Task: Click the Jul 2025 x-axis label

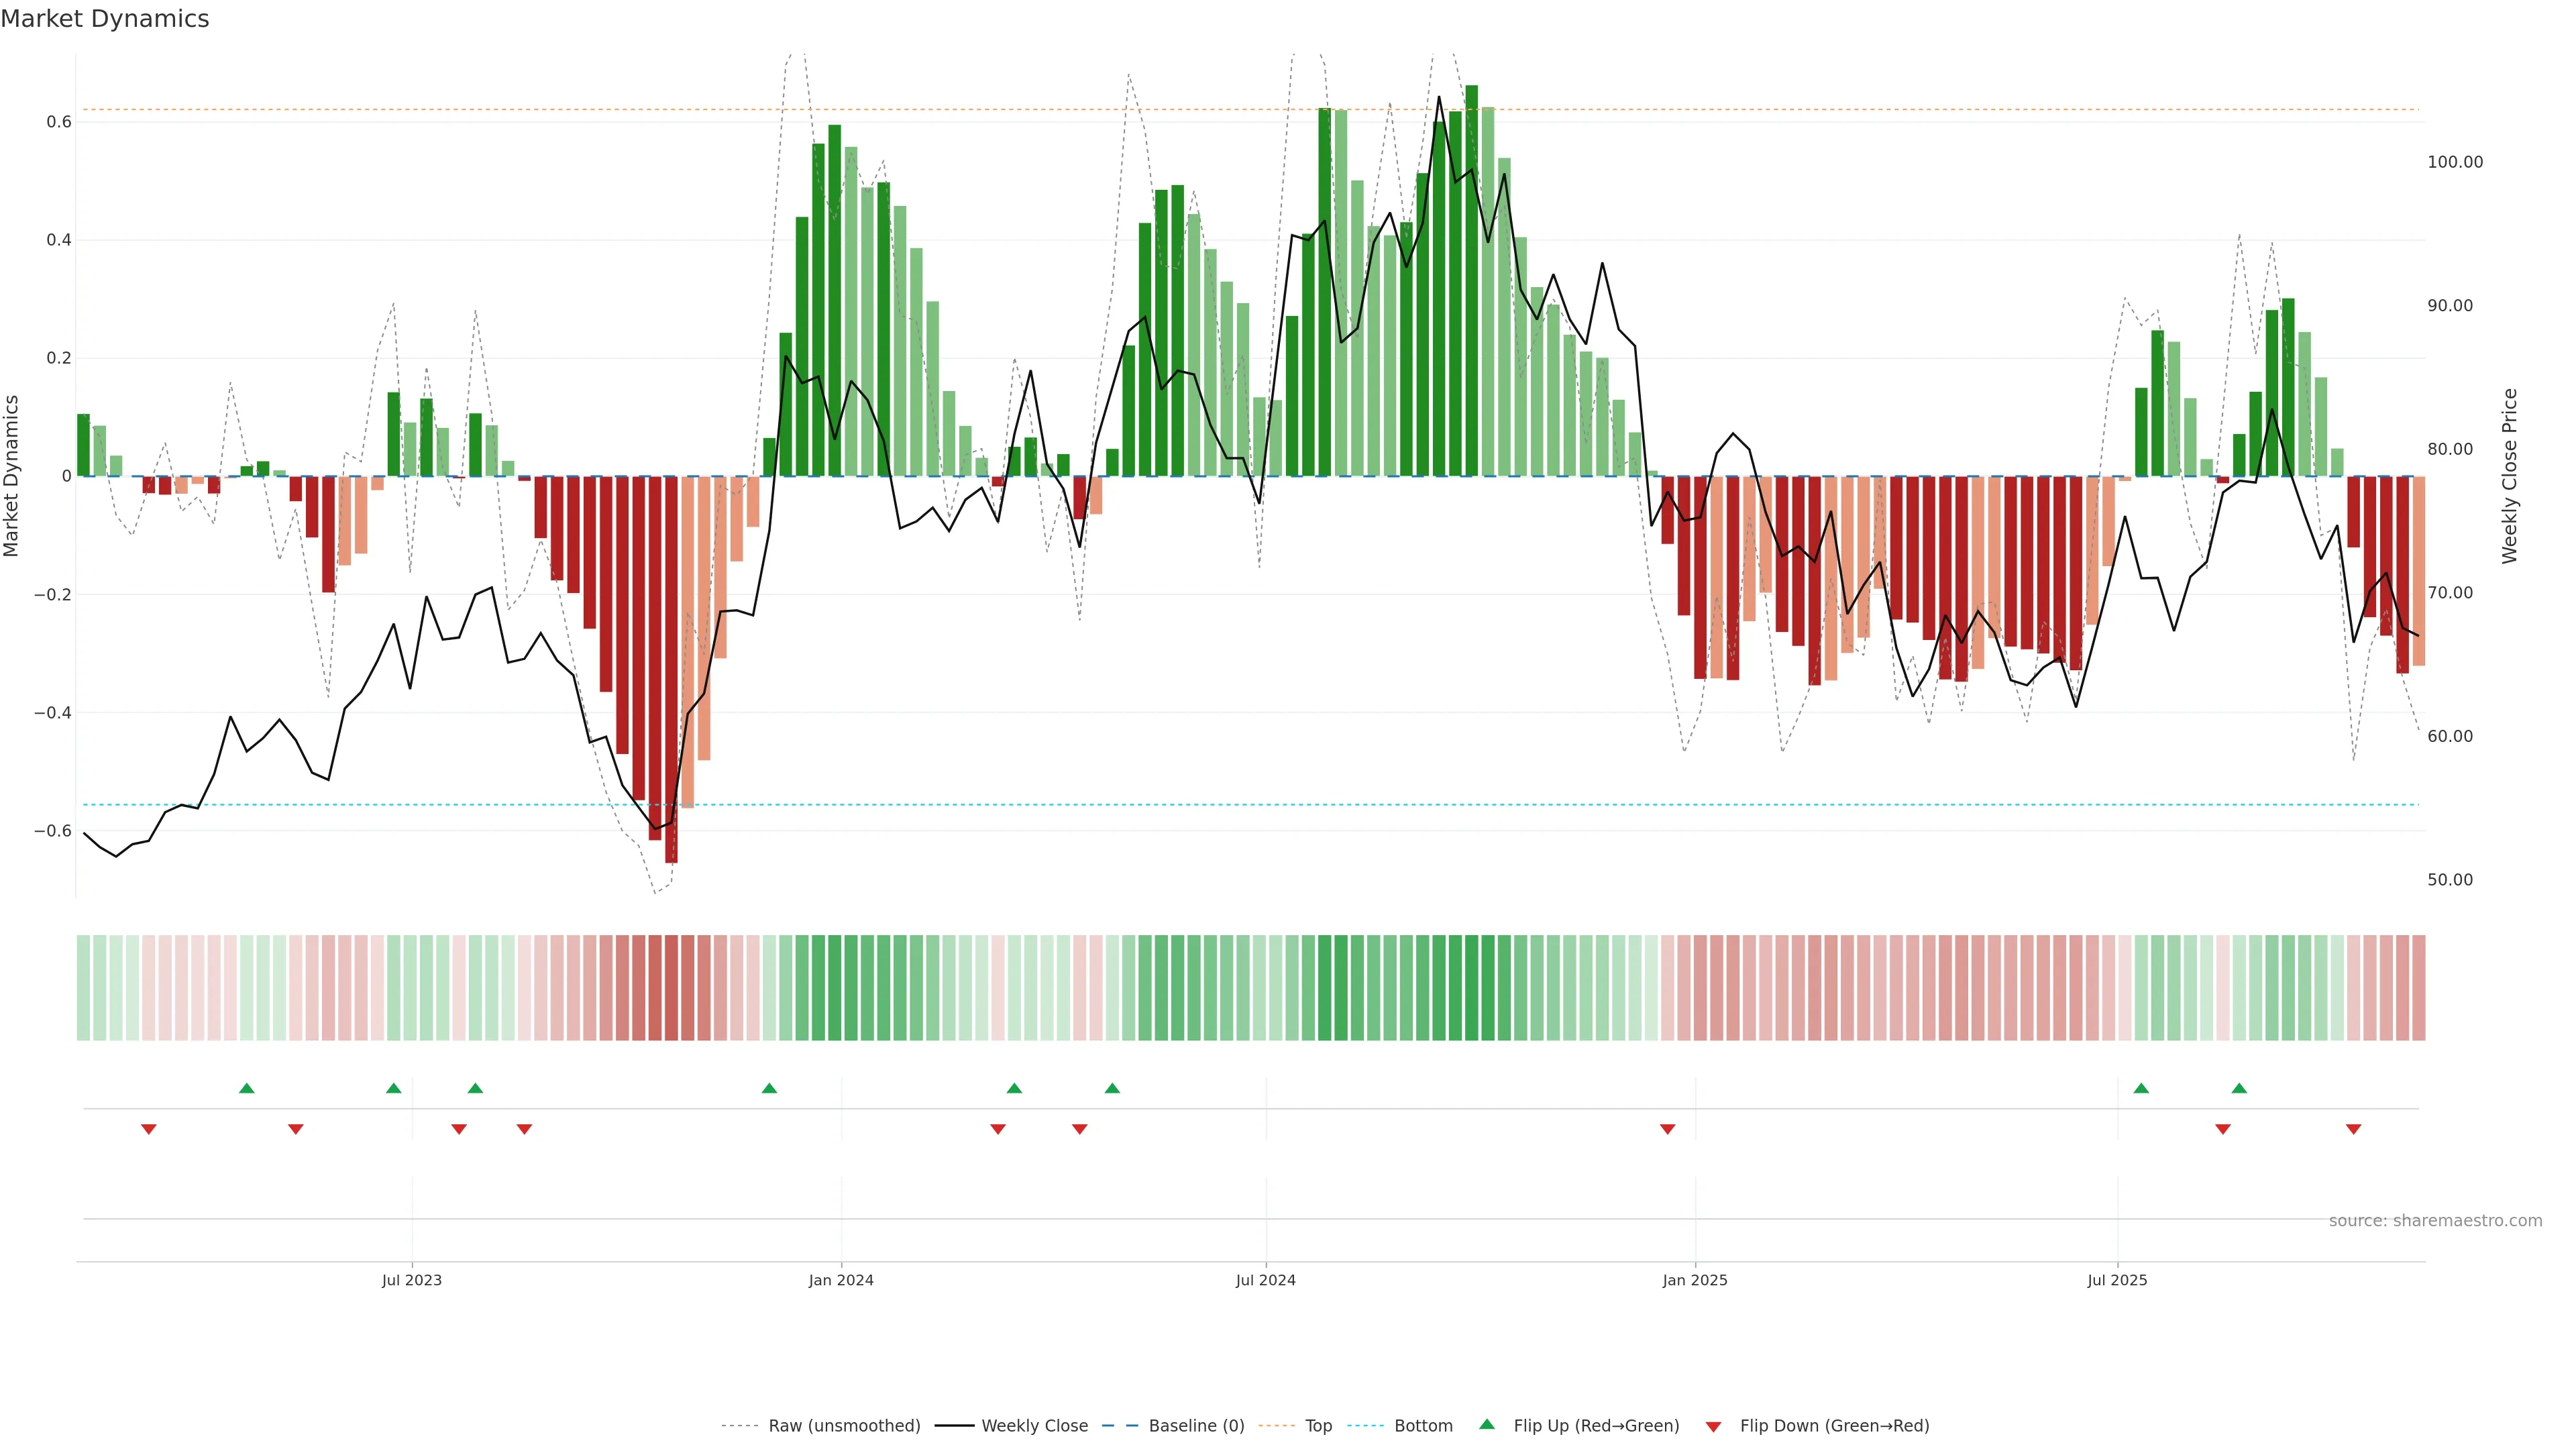Action: click(x=2117, y=1280)
